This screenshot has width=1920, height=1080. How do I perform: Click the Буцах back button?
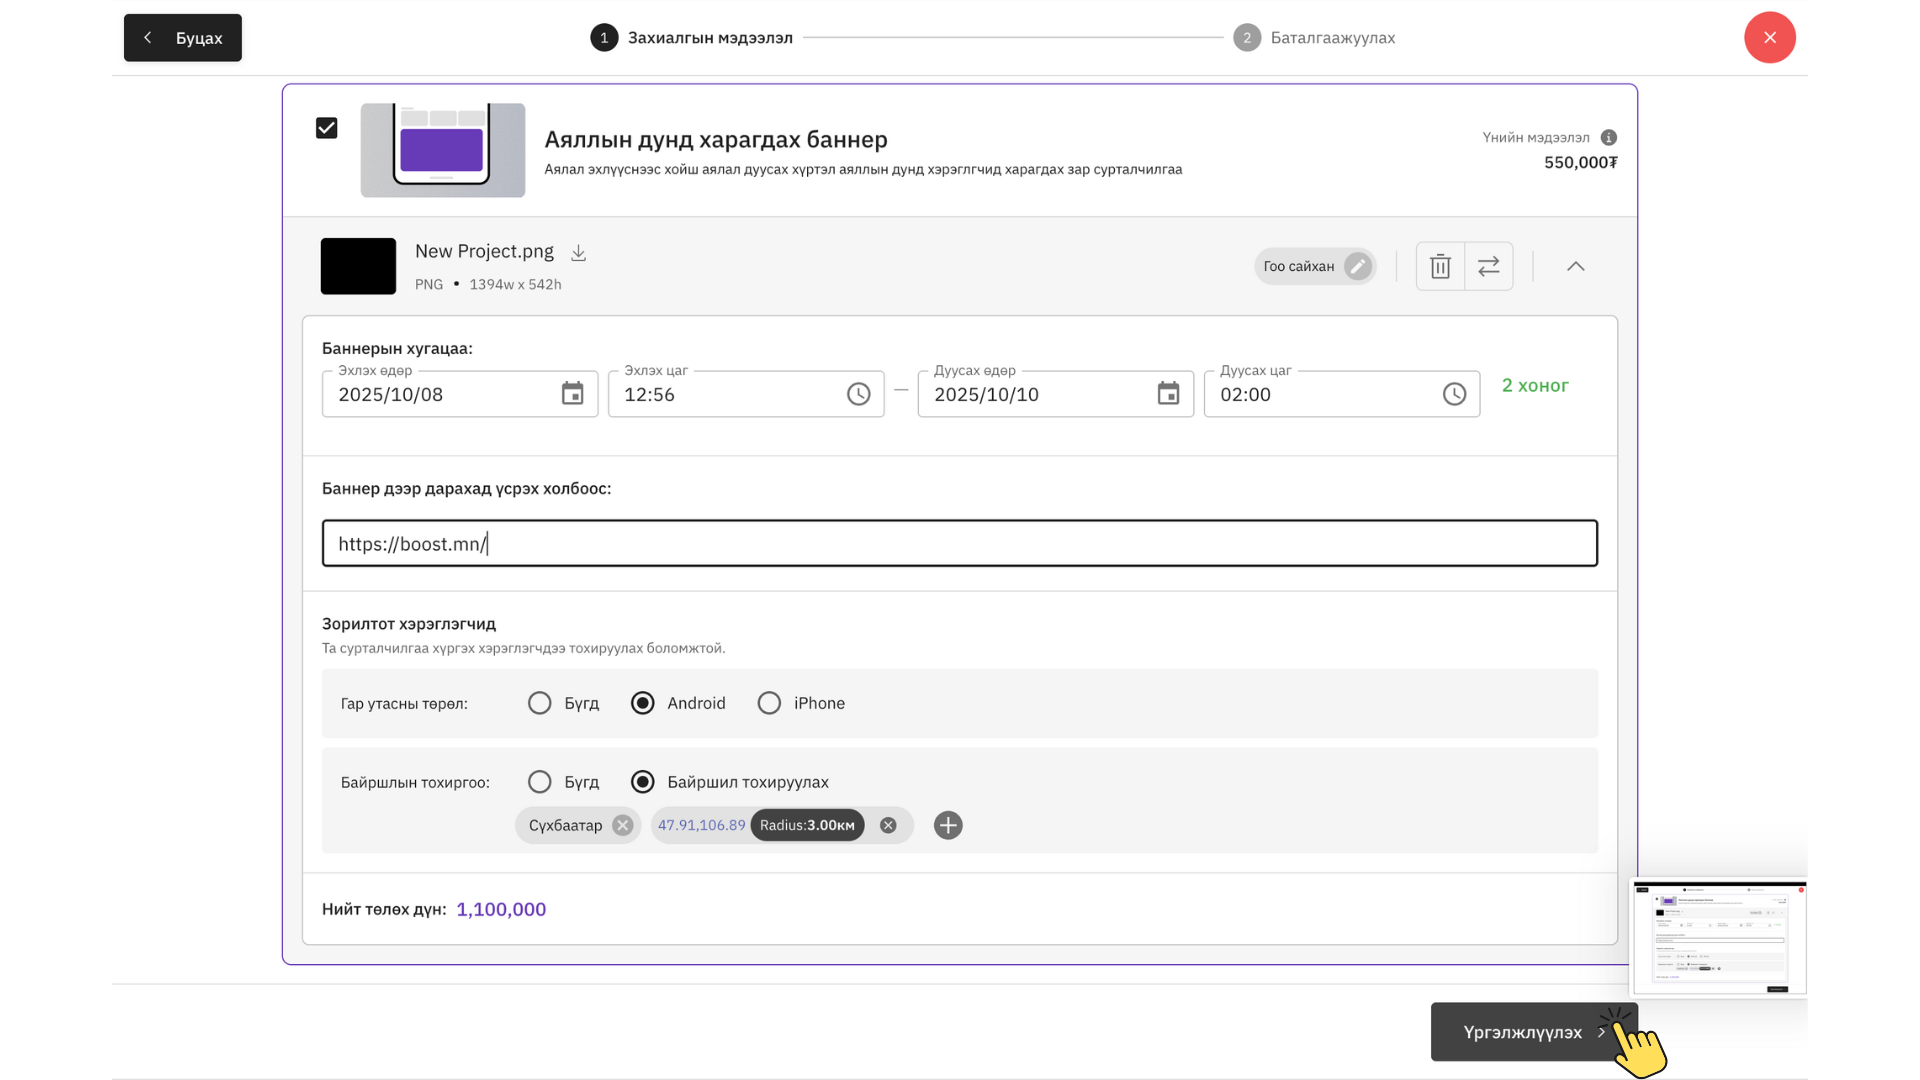point(183,38)
